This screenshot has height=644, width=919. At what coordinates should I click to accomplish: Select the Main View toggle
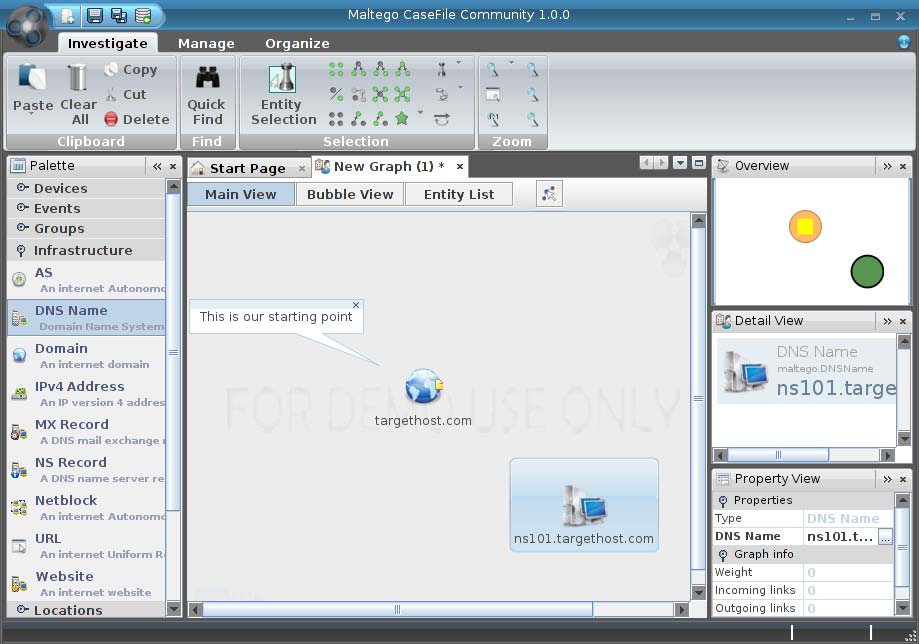coord(240,194)
